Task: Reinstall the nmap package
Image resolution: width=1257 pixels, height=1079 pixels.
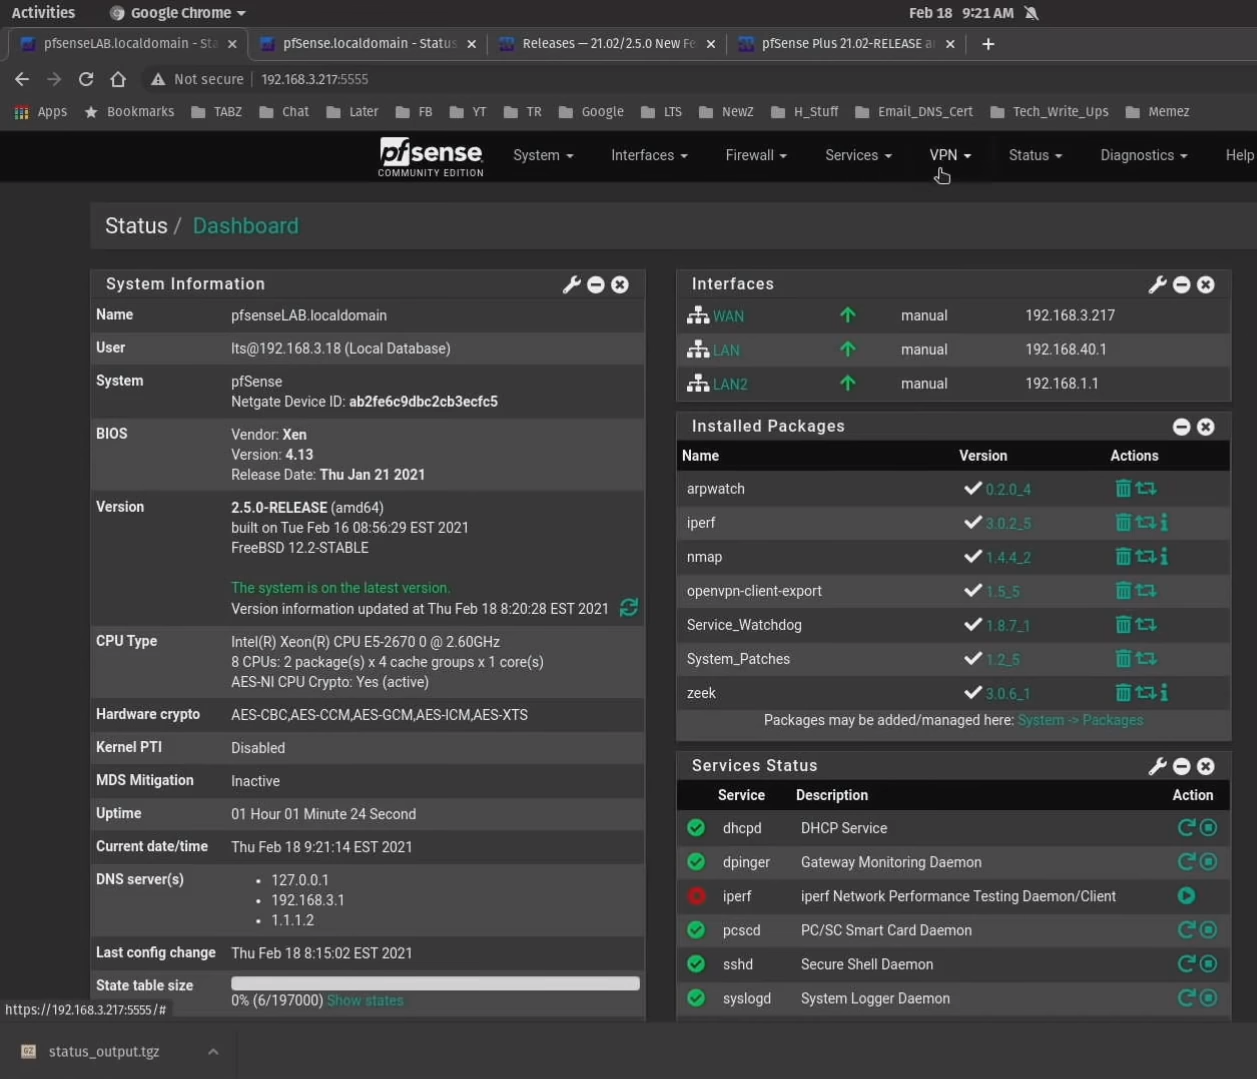Action: tap(1146, 557)
